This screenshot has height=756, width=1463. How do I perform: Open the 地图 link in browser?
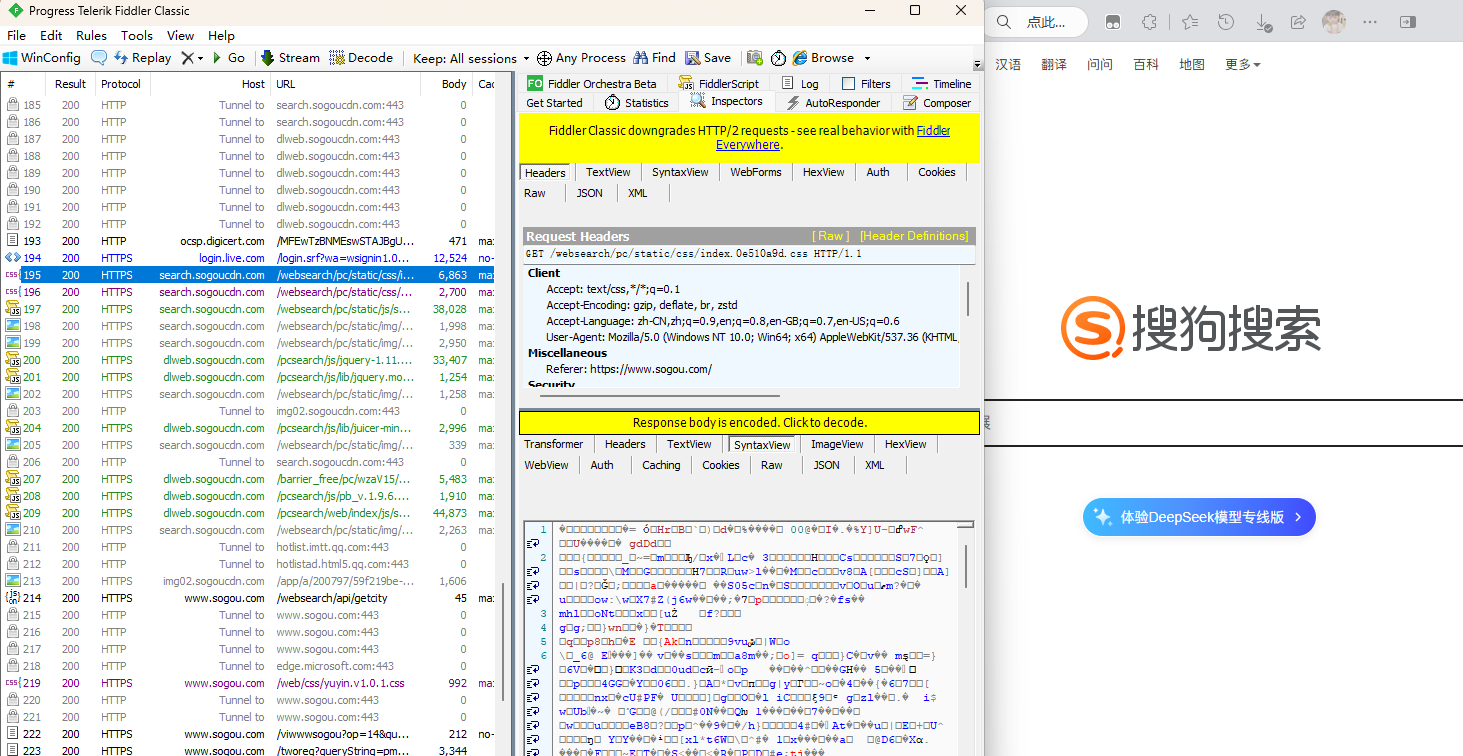tap(1192, 64)
